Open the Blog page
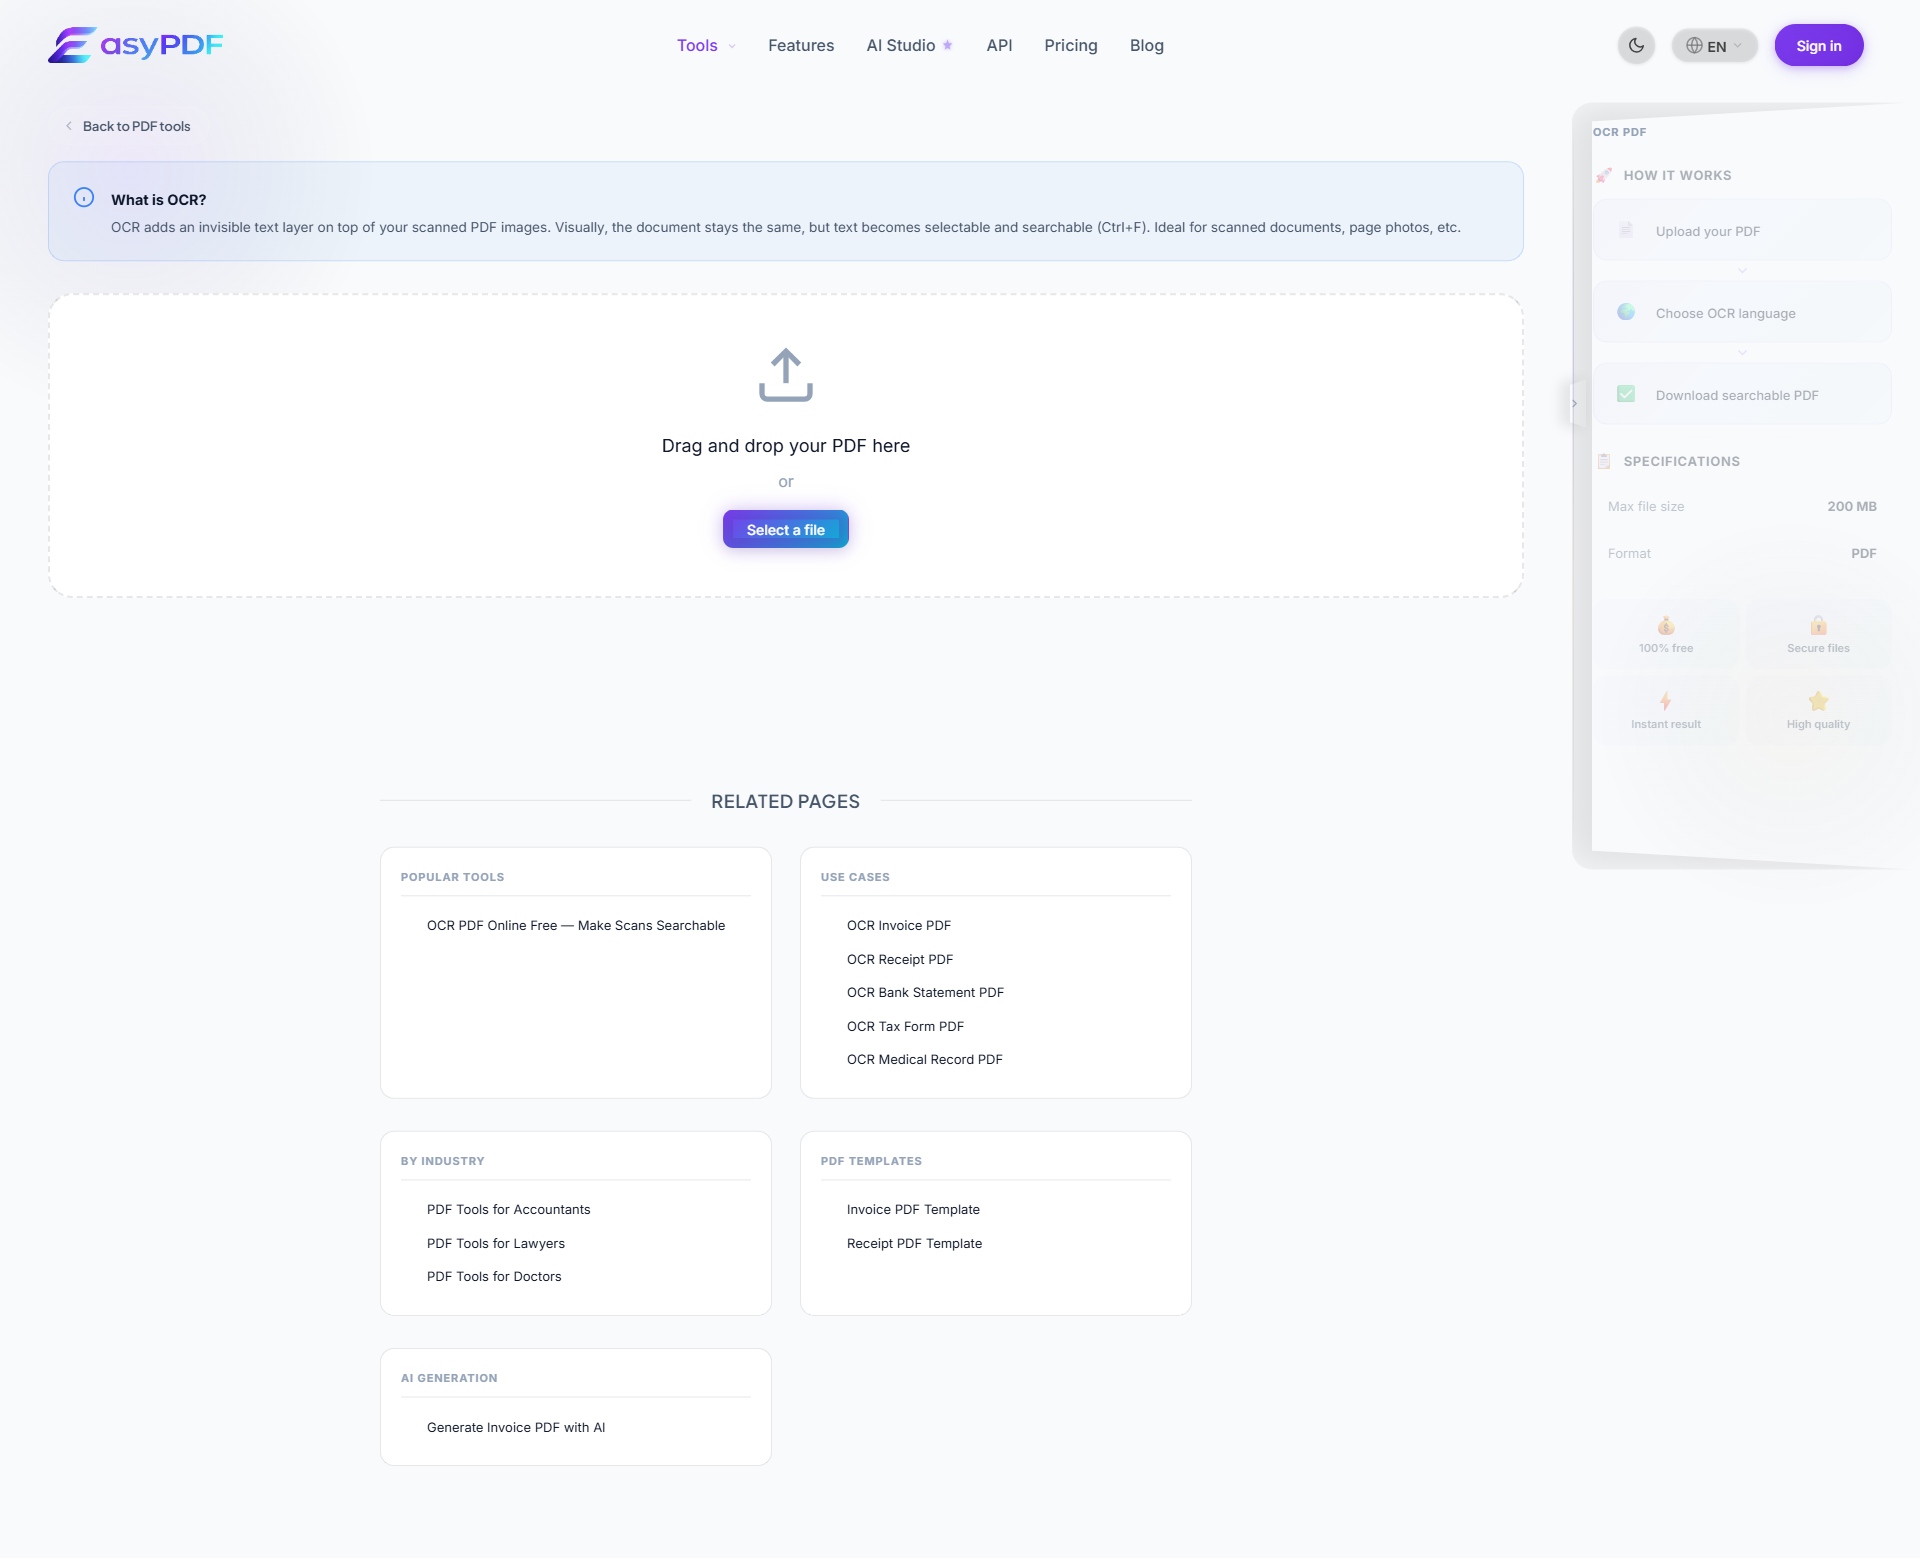Image resolution: width=1920 pixels, height=1558 pixels. (x=1146, y=45)
